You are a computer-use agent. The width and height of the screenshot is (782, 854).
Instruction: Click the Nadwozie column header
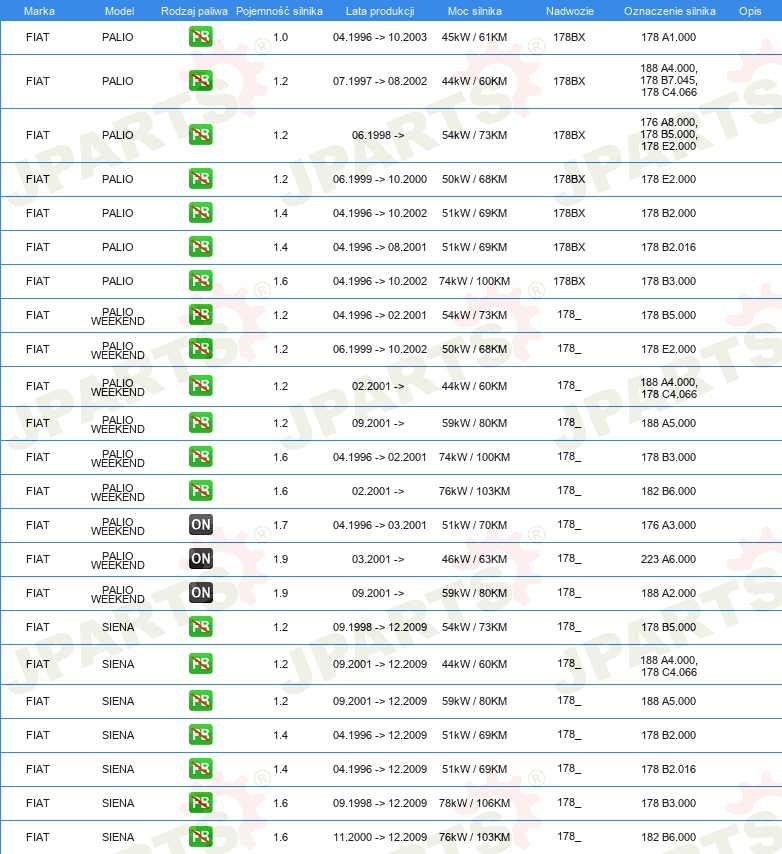[x=570, y=11]
